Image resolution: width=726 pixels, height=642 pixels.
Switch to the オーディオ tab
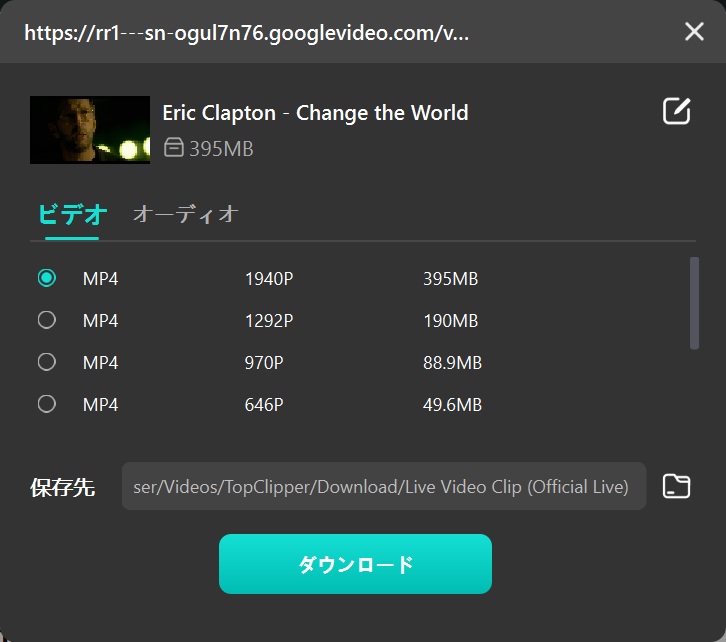[185, 214]
